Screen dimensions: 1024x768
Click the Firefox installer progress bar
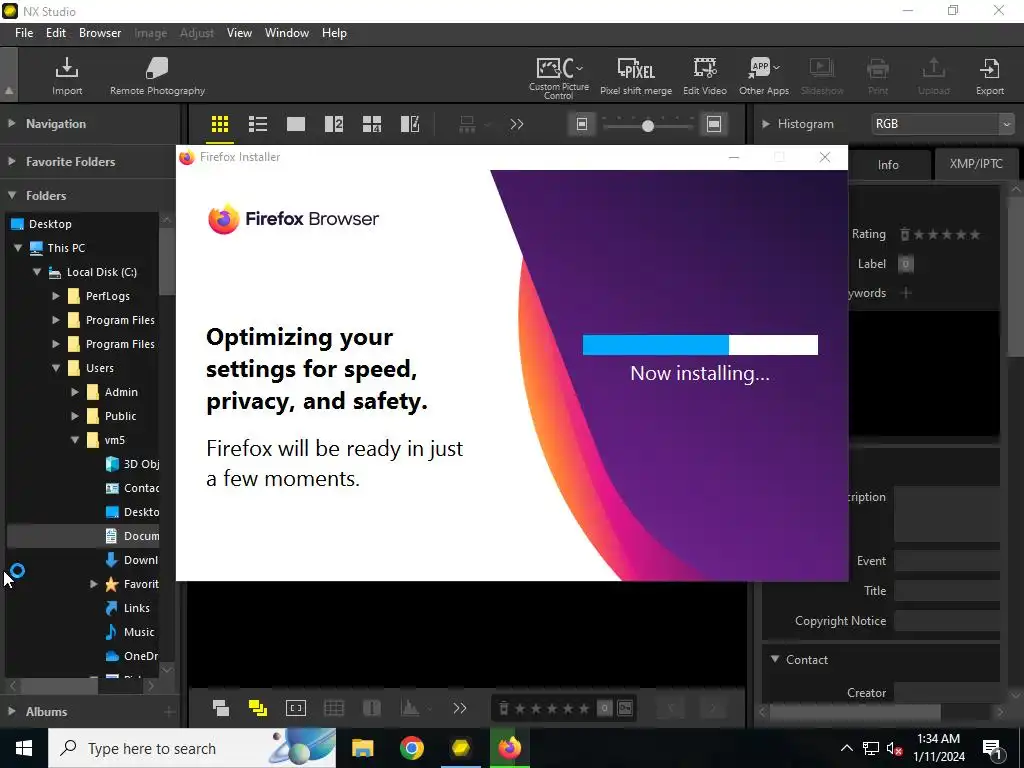coord(700,345)
